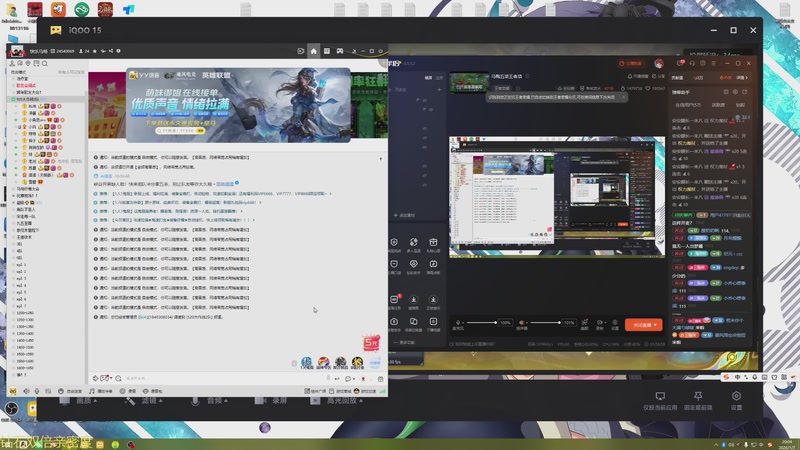Open 播放伴奏 in the YY bottom bar
The image size is (800, 450).
[x=101, y=391]
